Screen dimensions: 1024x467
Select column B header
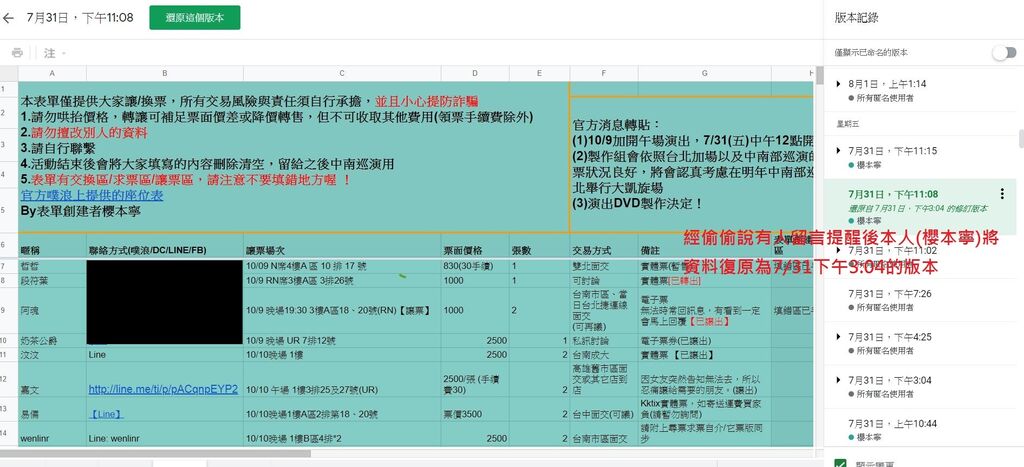point(165,73)
